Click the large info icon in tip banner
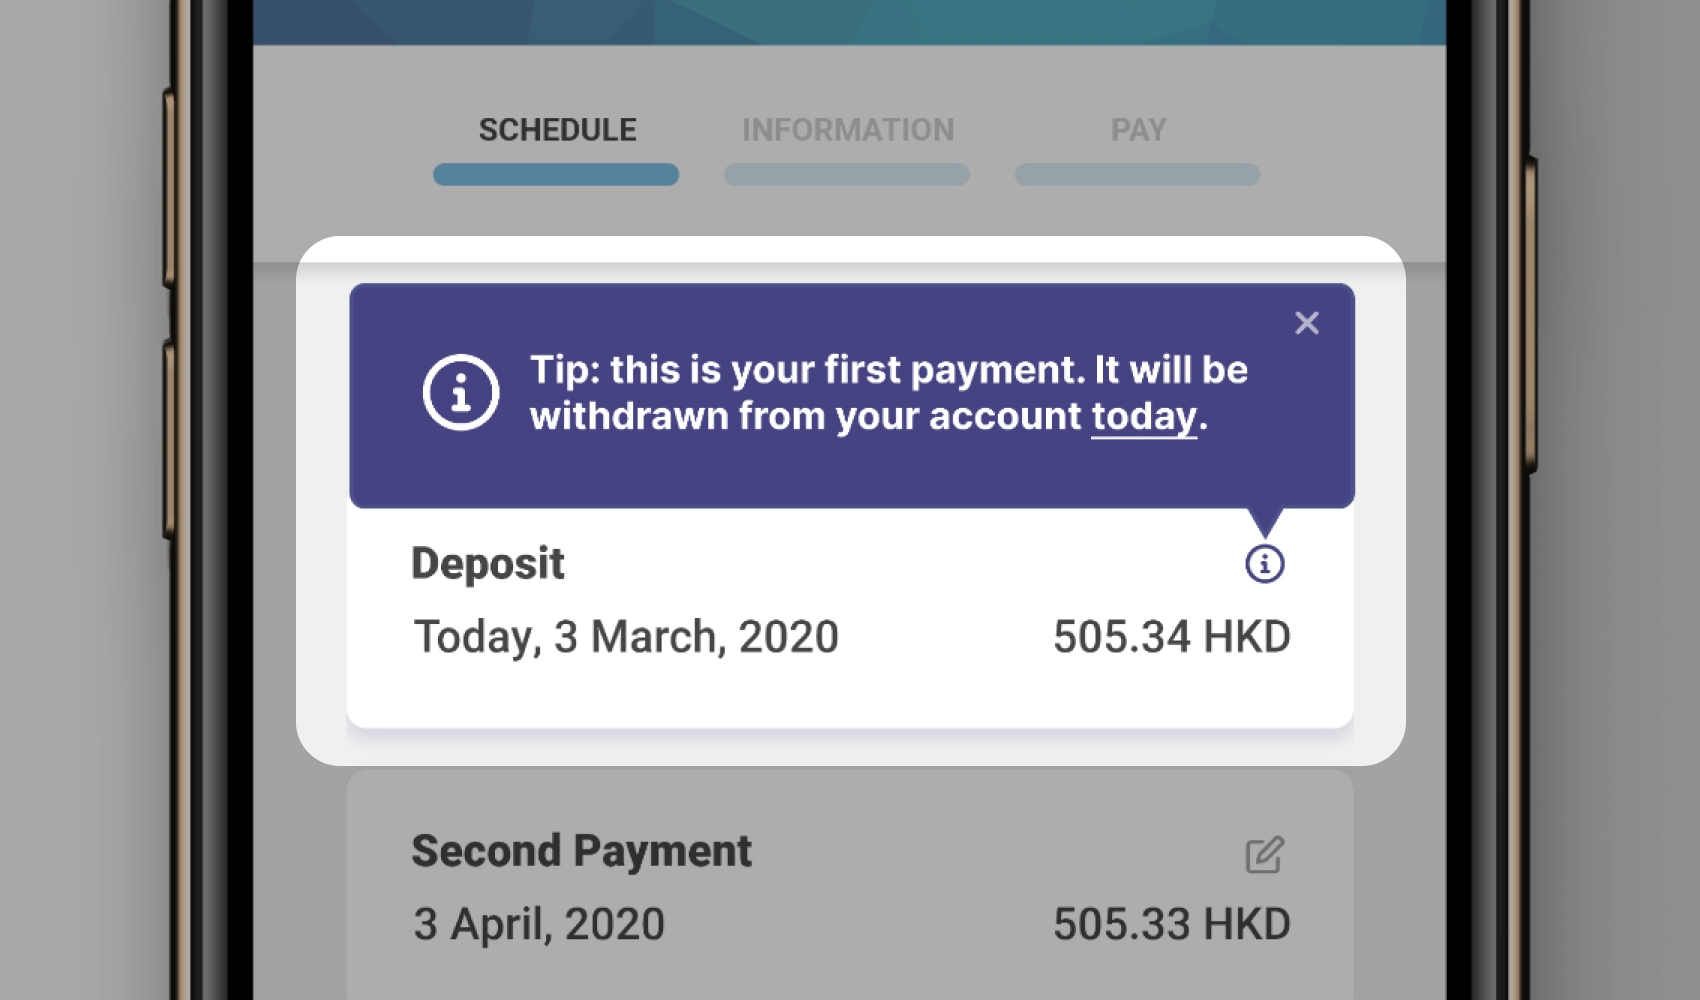The width and height of the screenshot is (1700, 1000). tap(460, 392)
